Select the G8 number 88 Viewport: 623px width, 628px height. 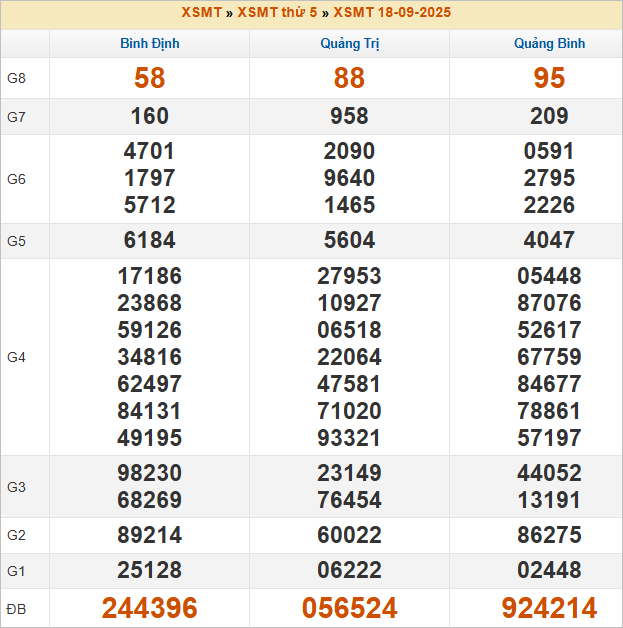point(349,78)
